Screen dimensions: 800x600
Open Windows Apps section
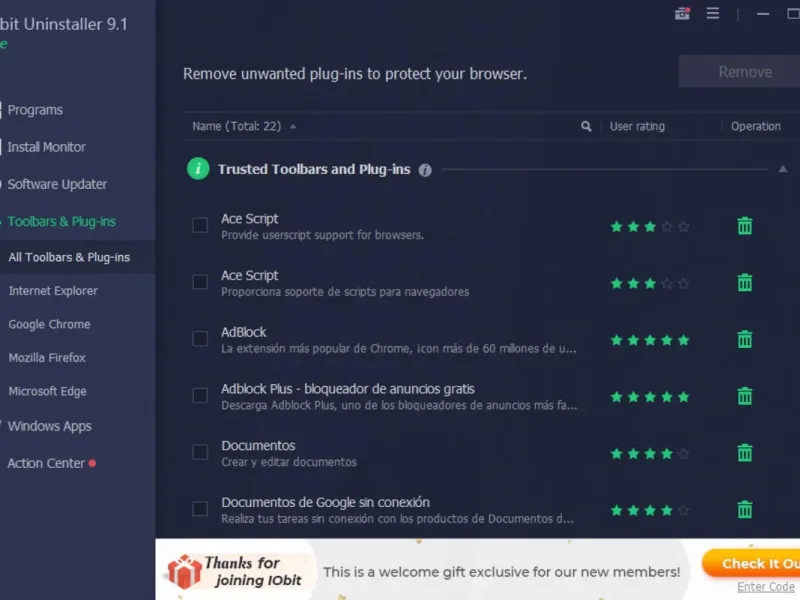49,426
